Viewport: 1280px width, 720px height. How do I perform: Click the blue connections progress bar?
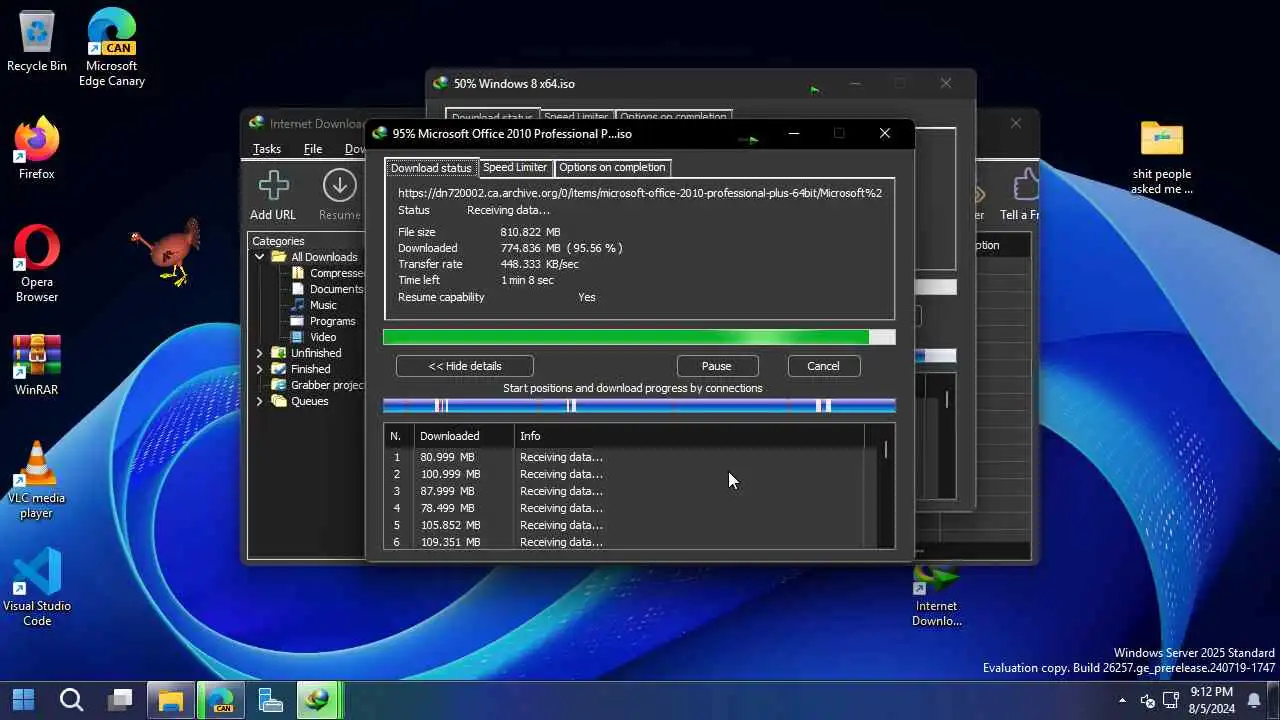(639, 405)
